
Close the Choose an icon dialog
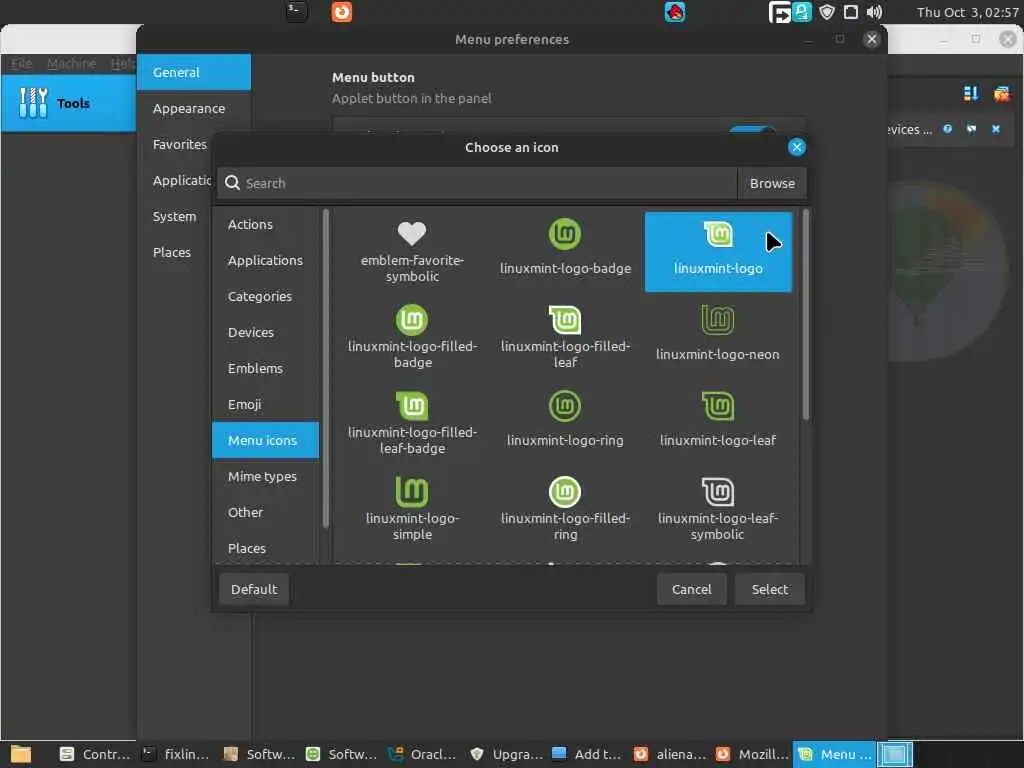(796, 147)
